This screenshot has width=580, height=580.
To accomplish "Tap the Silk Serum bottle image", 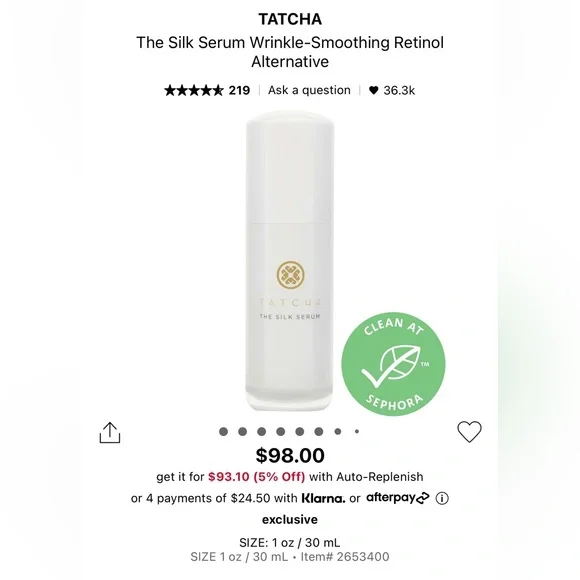I will point(290,261).
